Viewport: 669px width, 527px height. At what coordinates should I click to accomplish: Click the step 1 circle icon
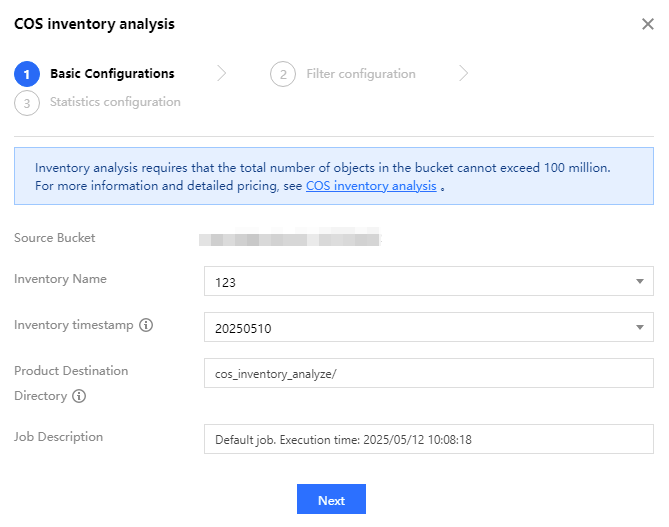click(26, 74)
